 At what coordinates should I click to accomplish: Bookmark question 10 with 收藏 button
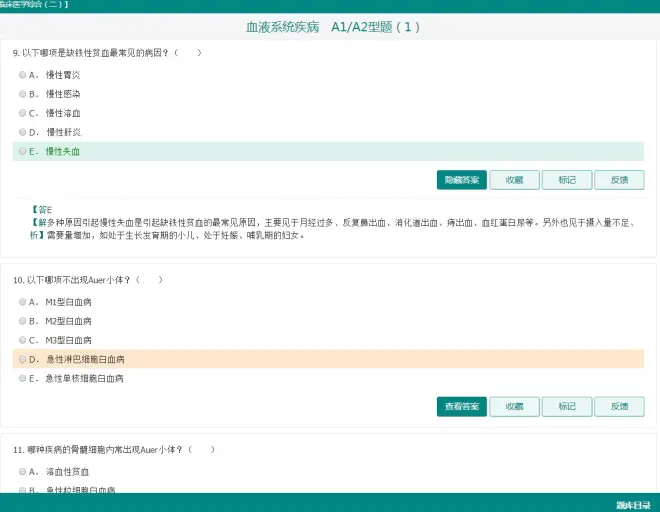[x=514, y=407]
